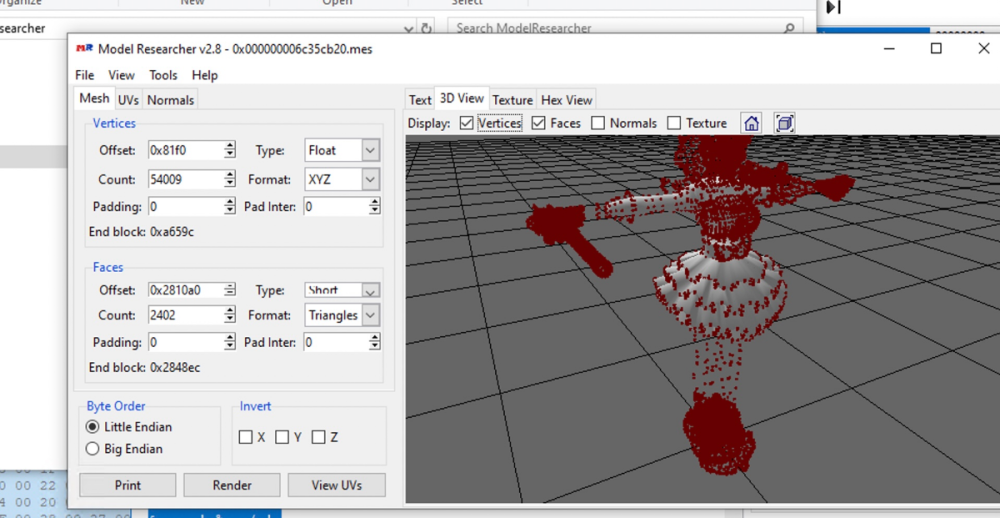Click the Print button
This screenshot has width=1000, height=518.
click(128, 485)
